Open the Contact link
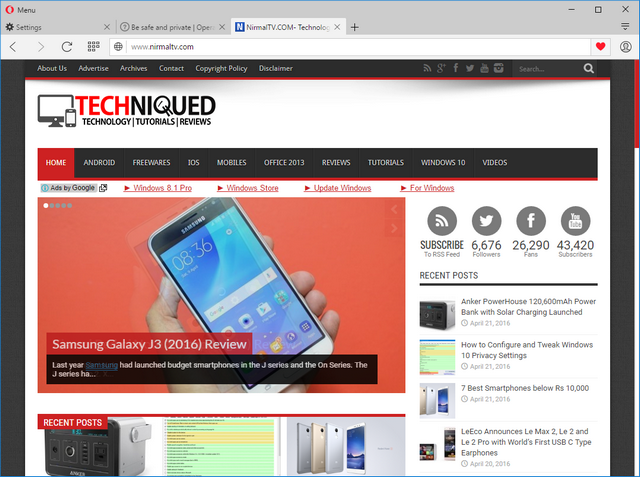The height and width of the screenshot is (477, 640). pyautogui.click(x=171, y=68)
